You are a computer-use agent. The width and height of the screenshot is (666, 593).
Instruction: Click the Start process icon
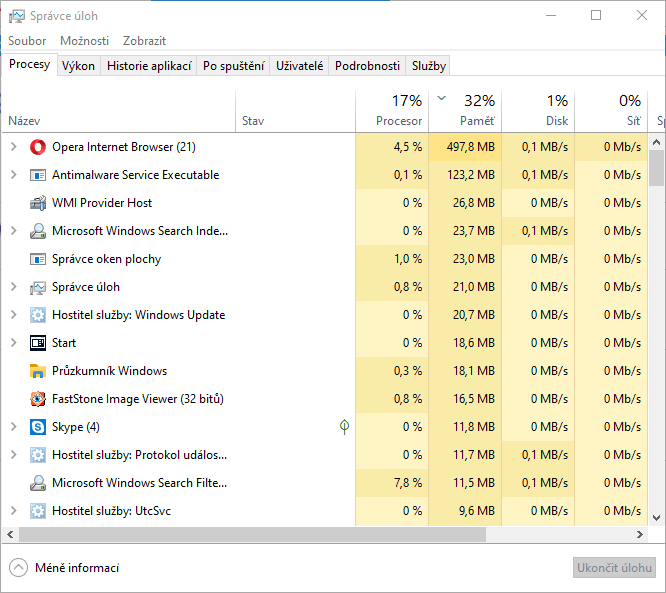[x=38, y=343]
